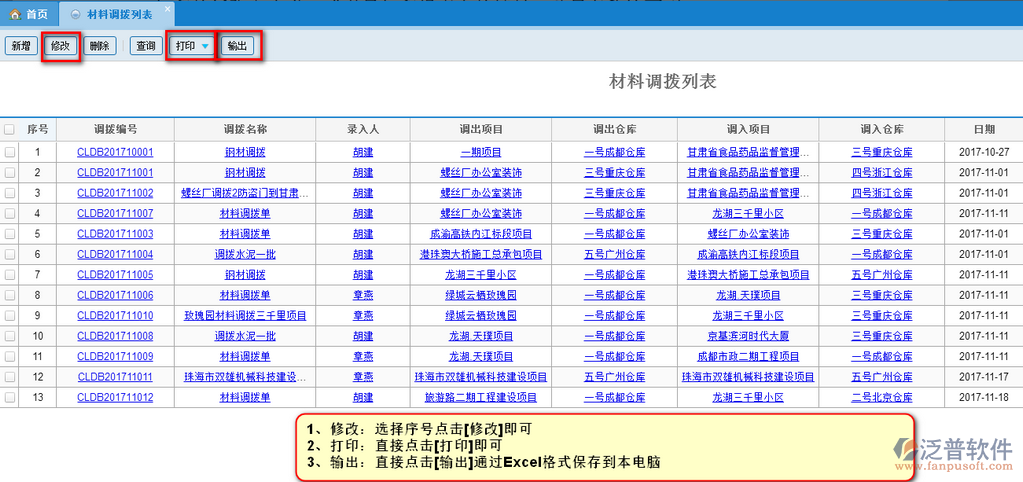Open transfer record CLDB201711004
The height and width of the screenshot is (482, 1023).
pyautogui.click(x=115, y=255)
